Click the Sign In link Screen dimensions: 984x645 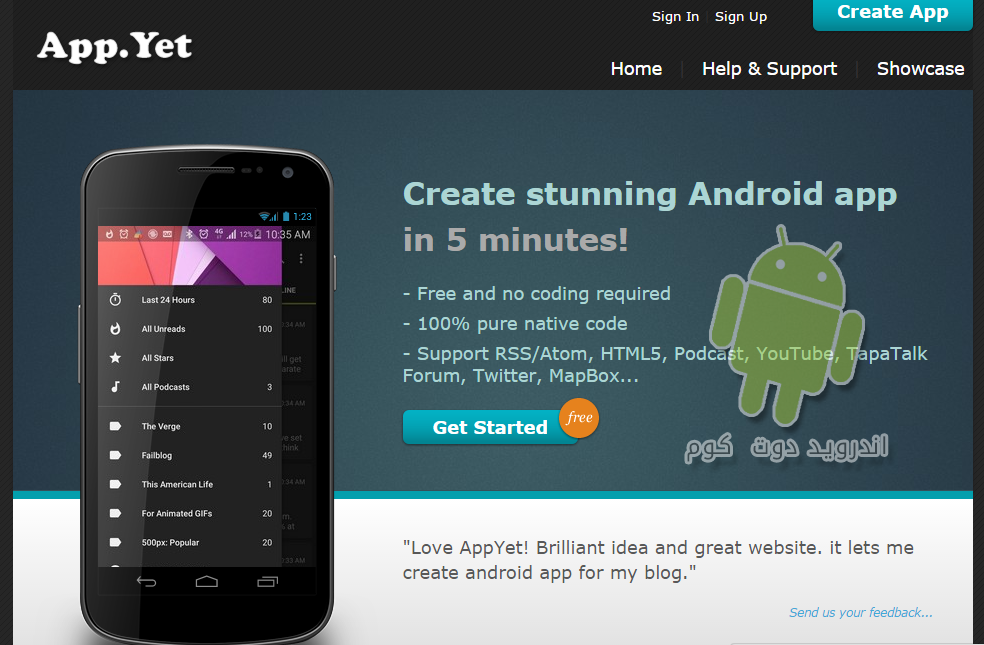[x=675, y=17]
